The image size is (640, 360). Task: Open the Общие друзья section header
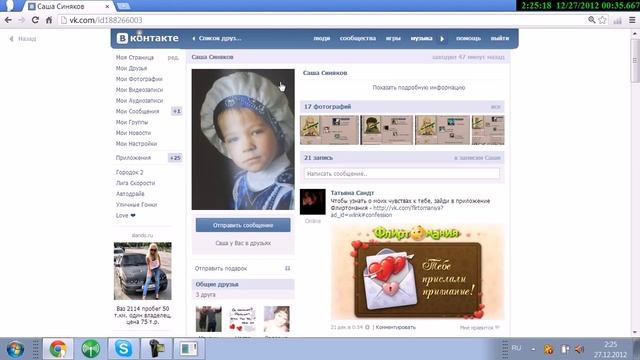(x=243, y=284)
